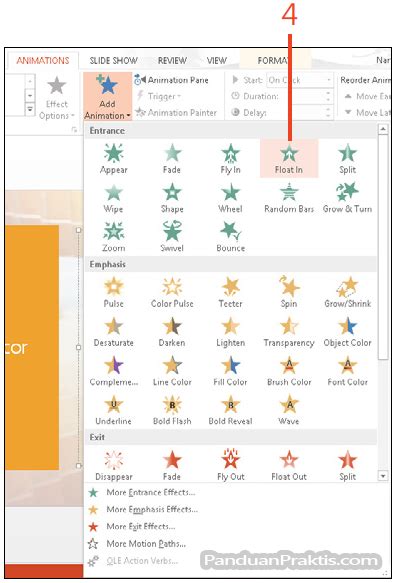397x583 pixels.
Task: Choose the Fade exit effect
Action: coord(172,465)
